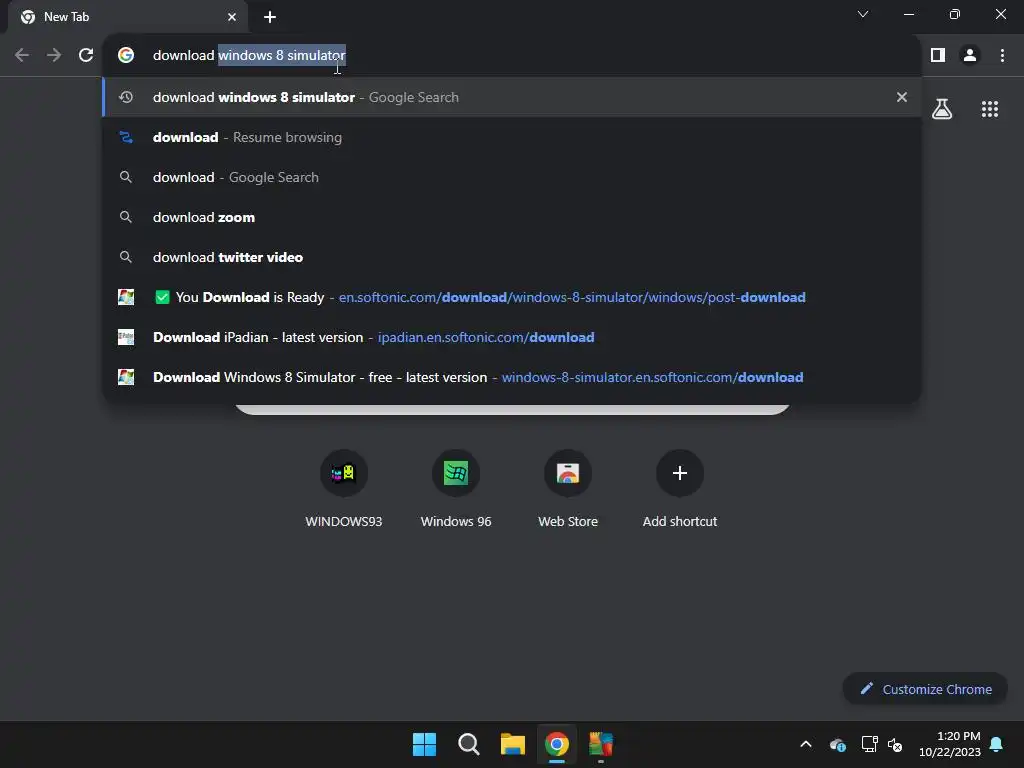Click the Customize Chrome button
The image size is (1024, 768).
click(x=925, y=689)
